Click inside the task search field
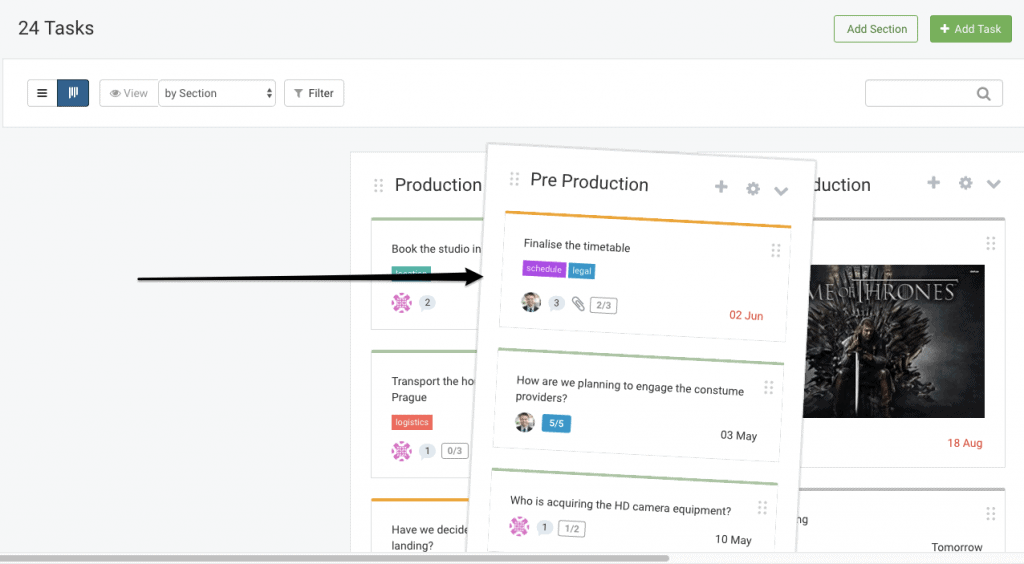Image resolution: width=1024 pixels, height=564 pixels. tap(920, 93)
